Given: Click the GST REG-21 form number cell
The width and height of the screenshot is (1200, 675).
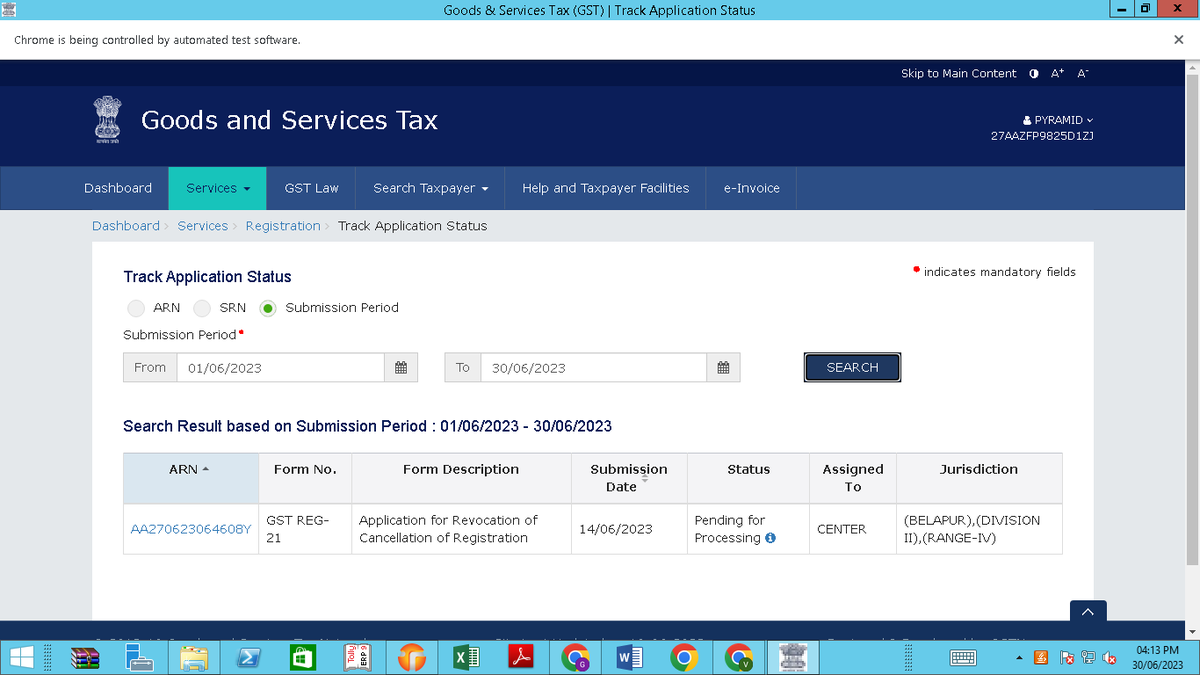Looking at the screenshot, I should point(305,529).
